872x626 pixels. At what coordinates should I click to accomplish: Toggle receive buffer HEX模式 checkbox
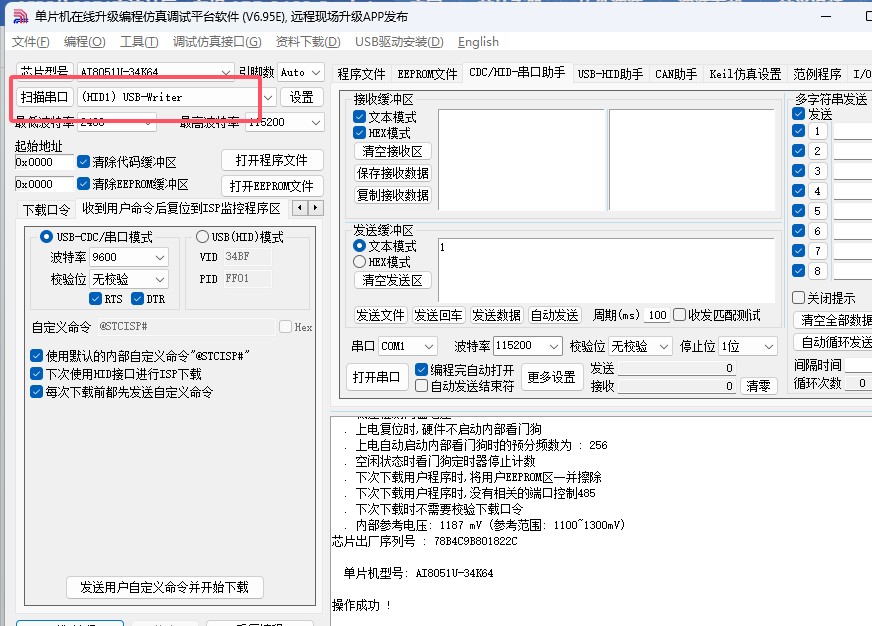click(x=359, y=133)
